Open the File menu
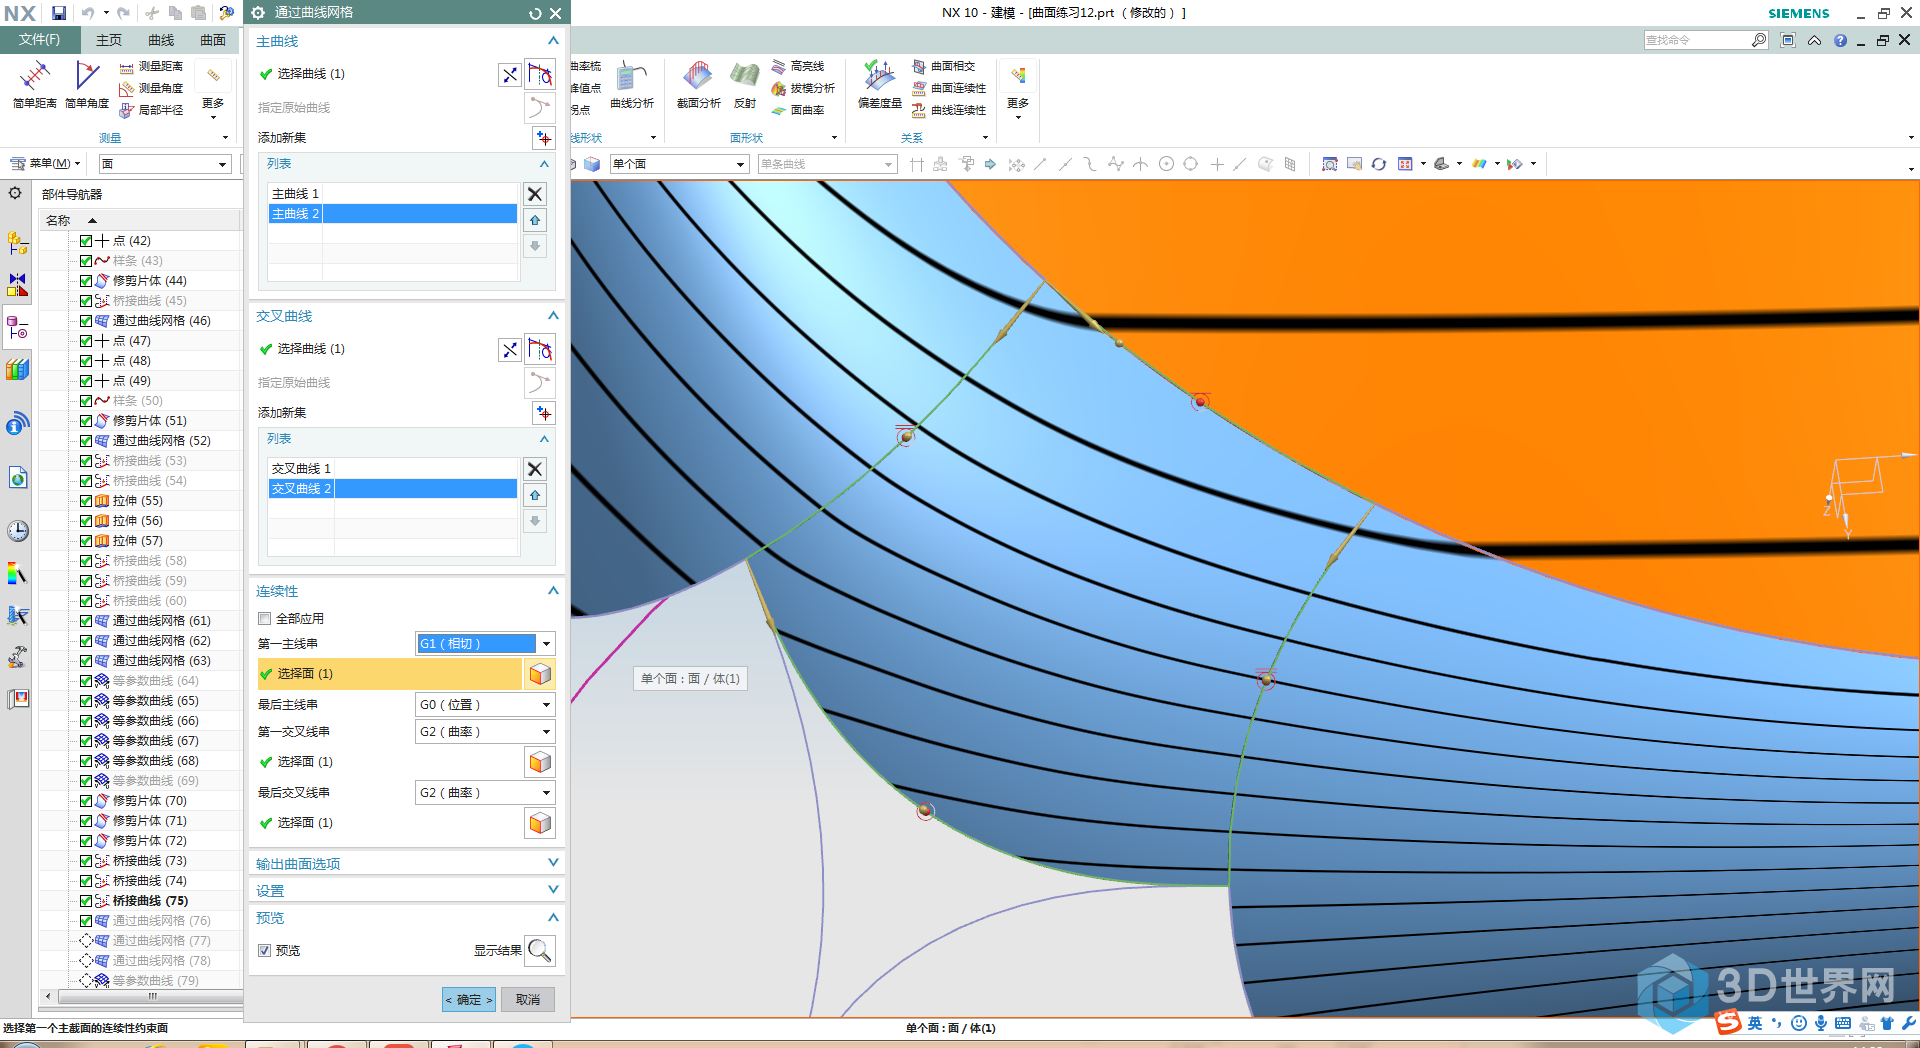Image resolution: width=1920 pixels, height=1048 pixels. tap(39, 40)
